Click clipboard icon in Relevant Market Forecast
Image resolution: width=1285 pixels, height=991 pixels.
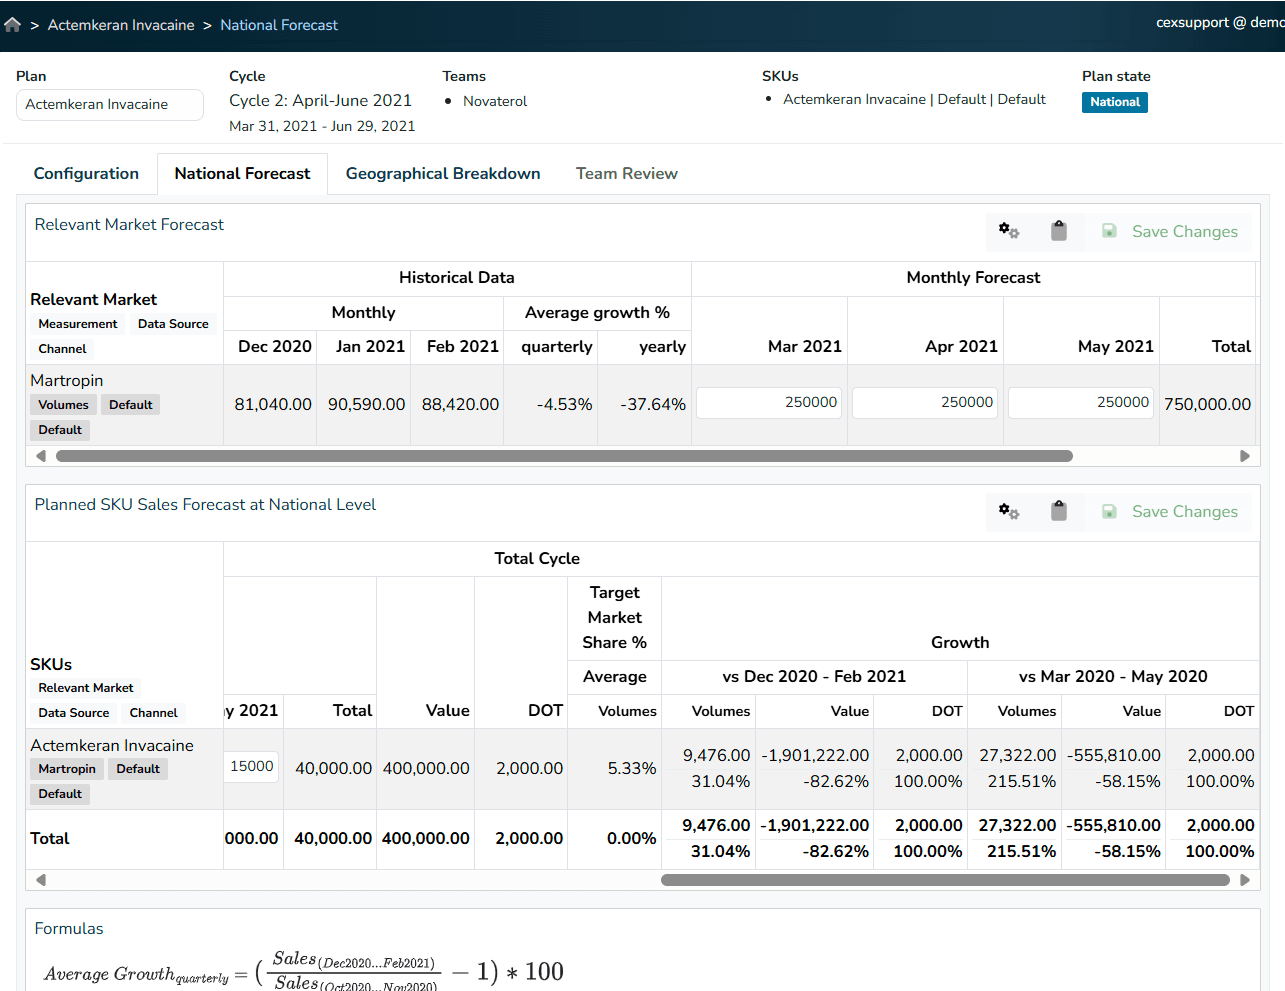(x=1058, y=231)
